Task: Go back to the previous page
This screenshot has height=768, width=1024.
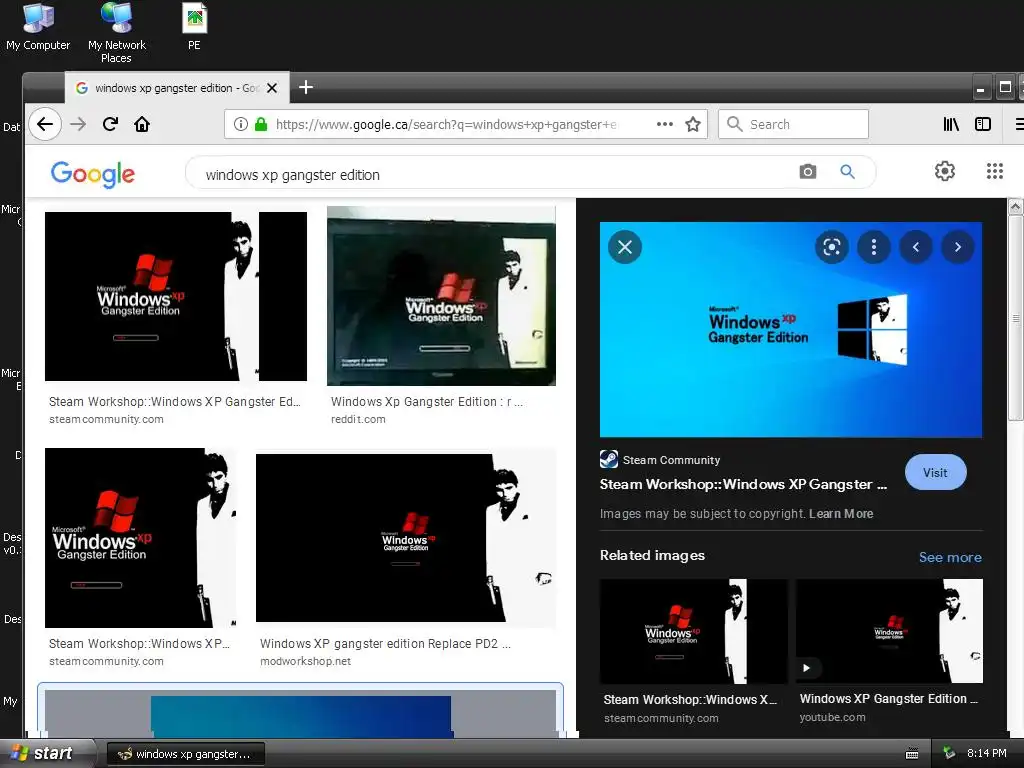Action: tap(44, 124)
